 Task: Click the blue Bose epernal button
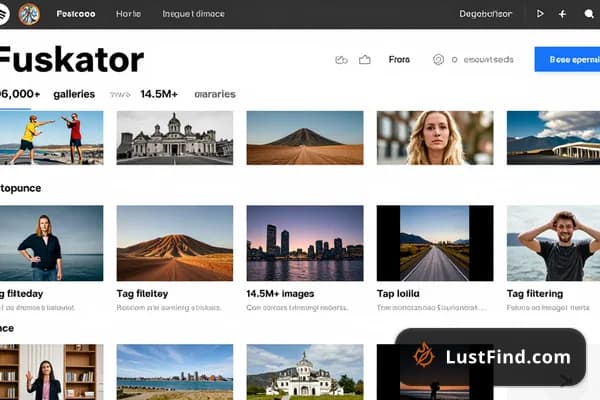(x=567, y=59)
